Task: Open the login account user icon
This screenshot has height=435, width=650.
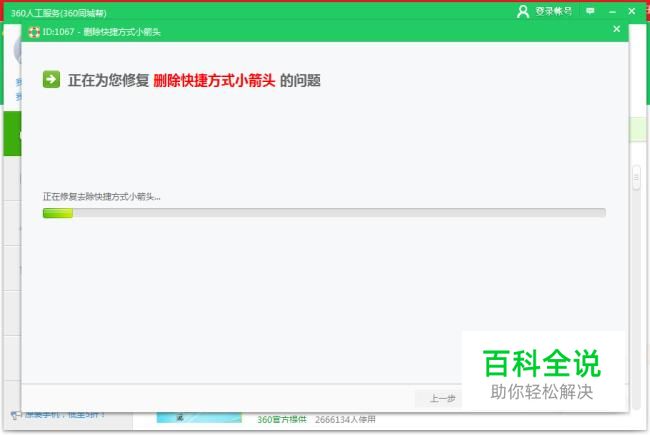Action: pos(523,11)
